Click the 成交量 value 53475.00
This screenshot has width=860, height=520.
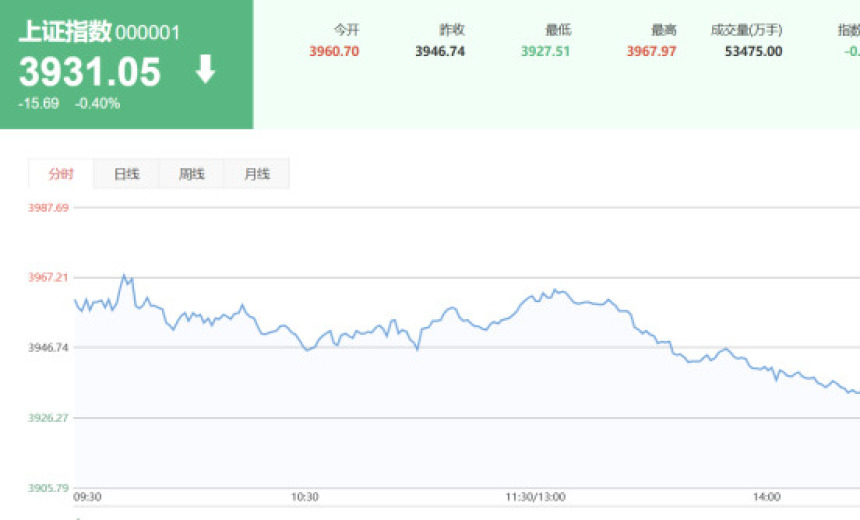point(753,51)
